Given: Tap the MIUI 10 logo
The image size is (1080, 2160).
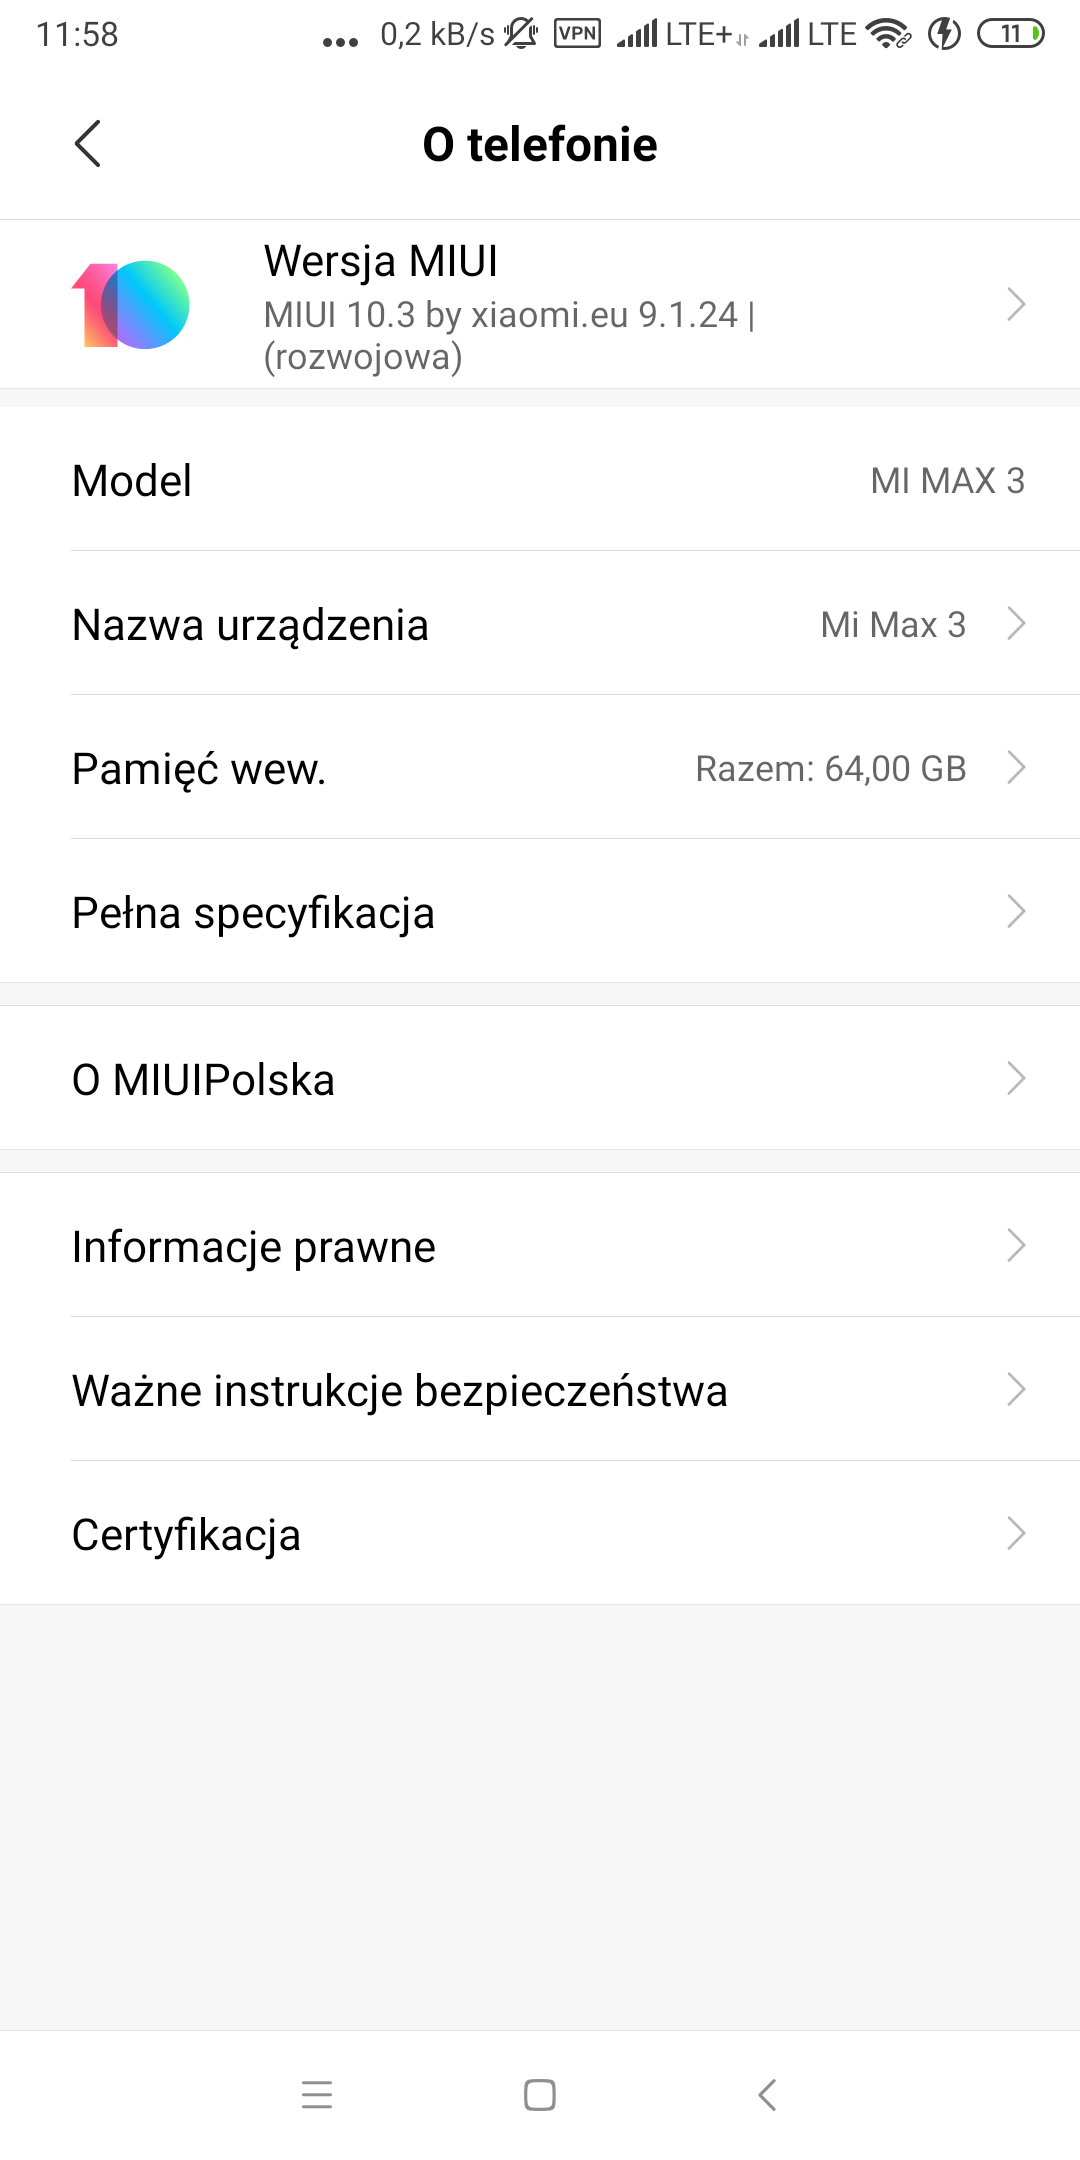Looking at the screenshot, I should [131, 305].
